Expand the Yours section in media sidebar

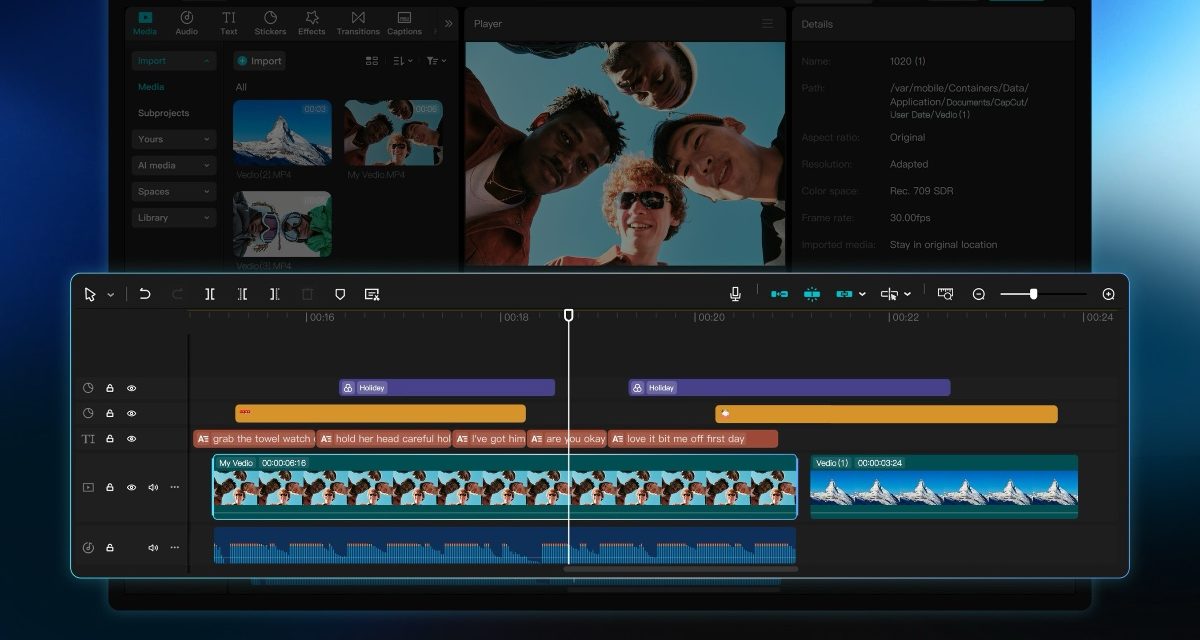[x=175, y=139]
